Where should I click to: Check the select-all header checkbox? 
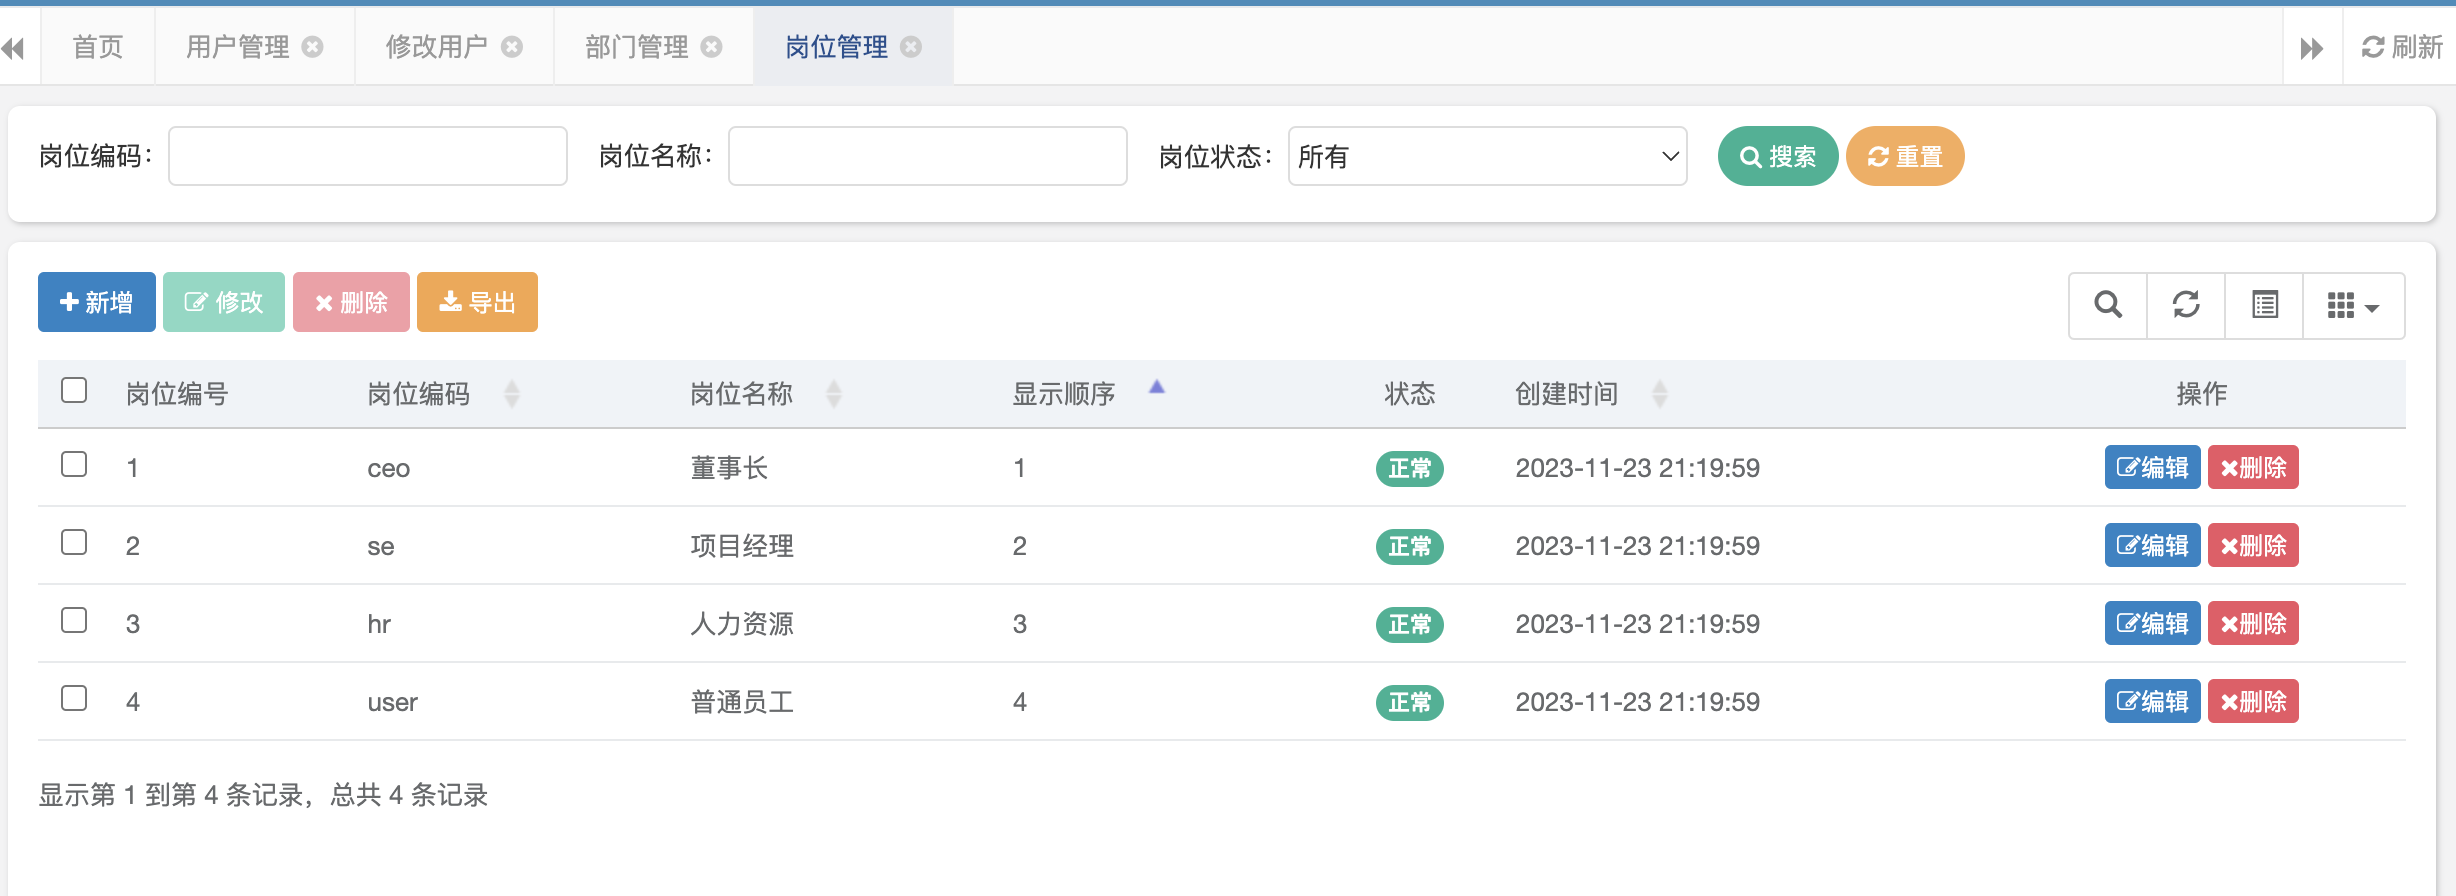click(x=74, y=390)
